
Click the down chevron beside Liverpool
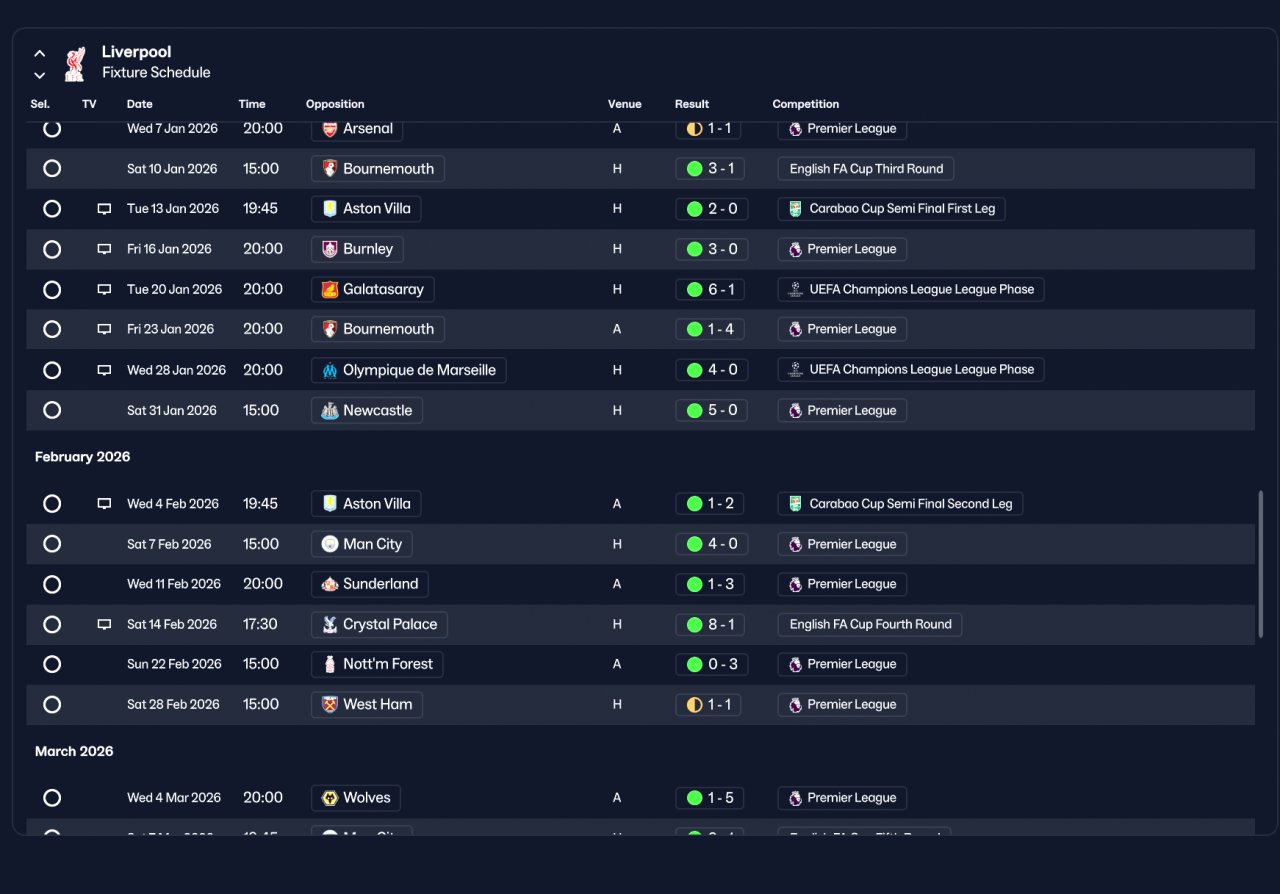[40, 75]
